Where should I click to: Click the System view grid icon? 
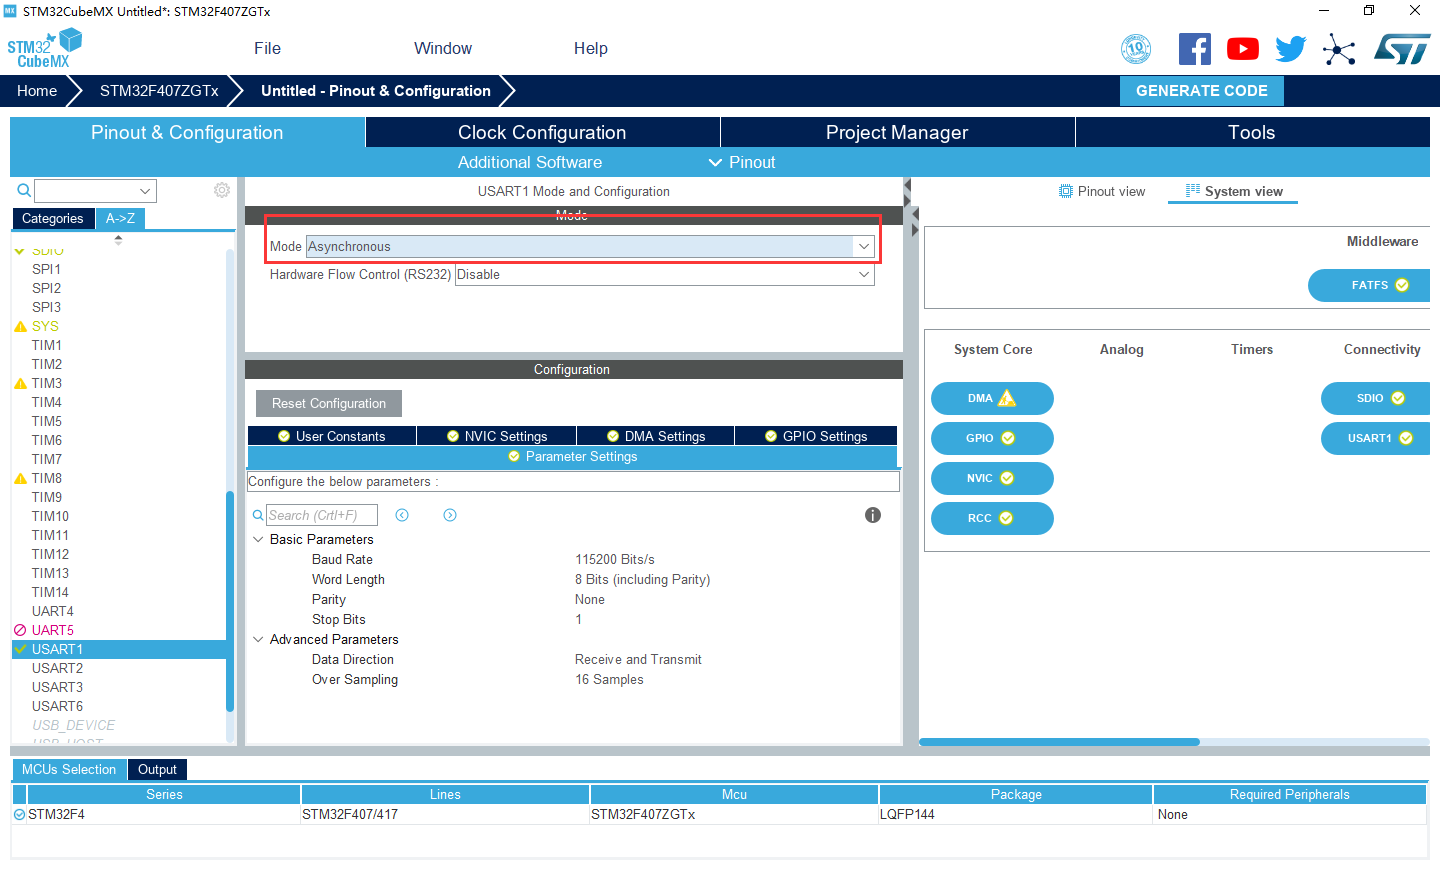coord(1193,190)
